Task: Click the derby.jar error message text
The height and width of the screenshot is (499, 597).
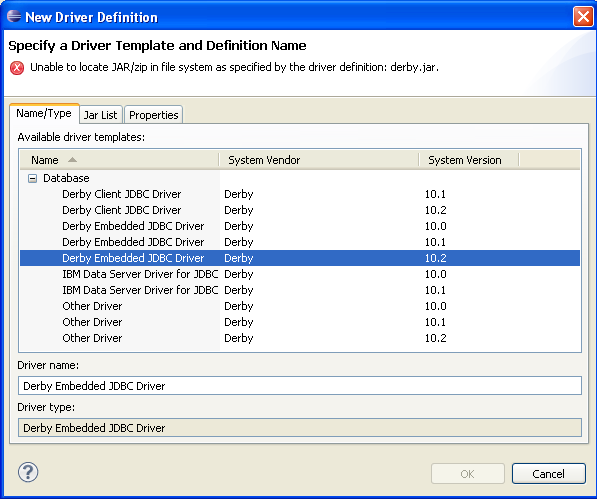Action: (x=234, y=67)
